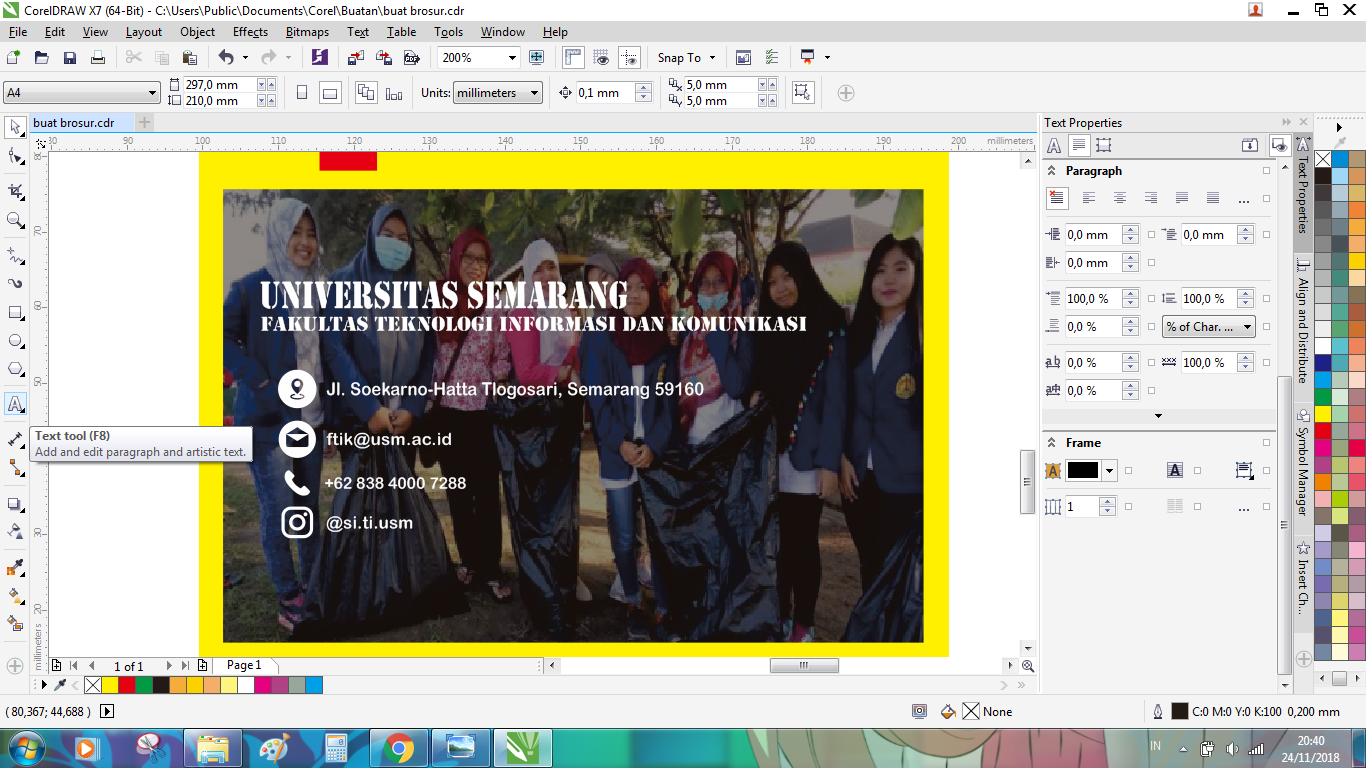Screen dimensions: 1366x768
Task: Toggle Show Grid button
Action: coord(601,58)
